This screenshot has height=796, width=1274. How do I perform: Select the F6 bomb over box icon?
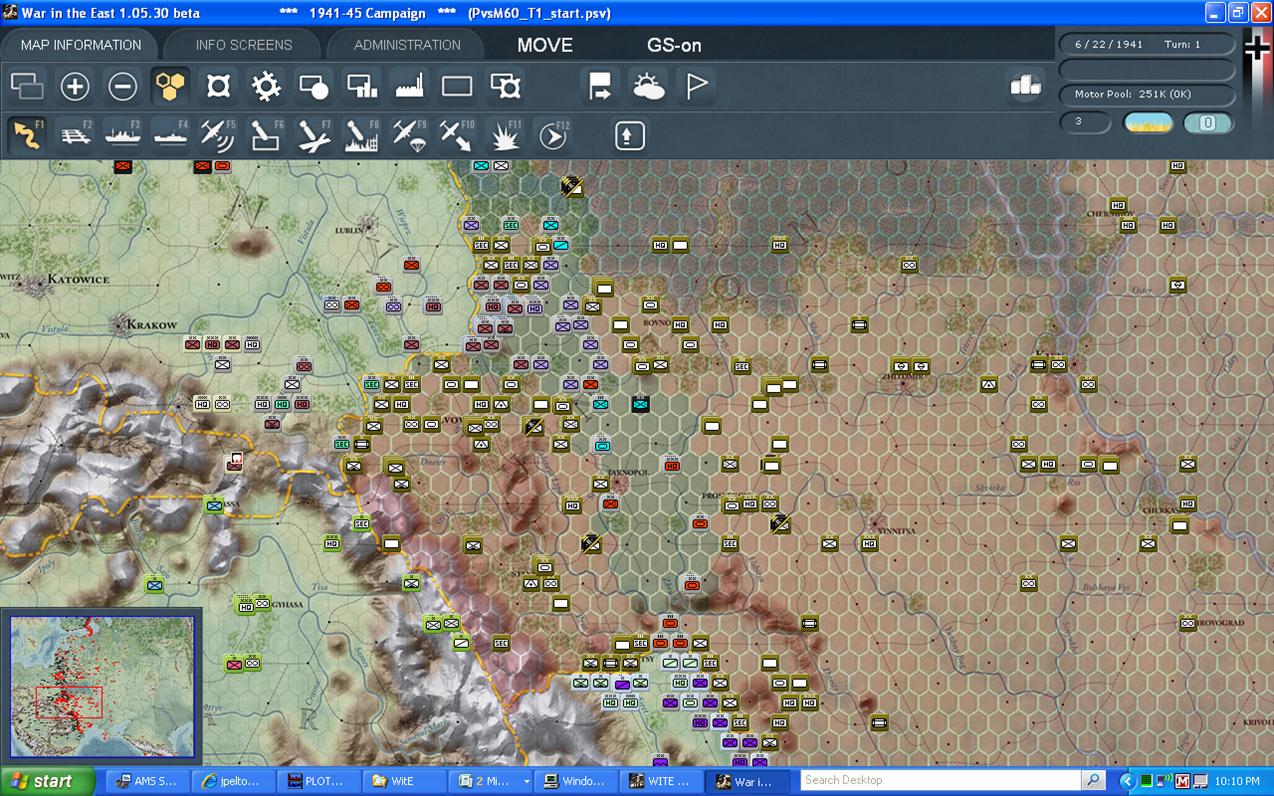click(266, 135)
